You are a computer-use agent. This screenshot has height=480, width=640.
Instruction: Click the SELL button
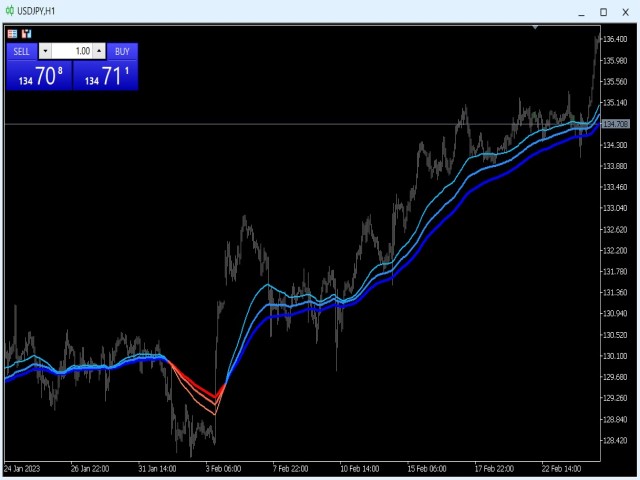click(21, 51)
